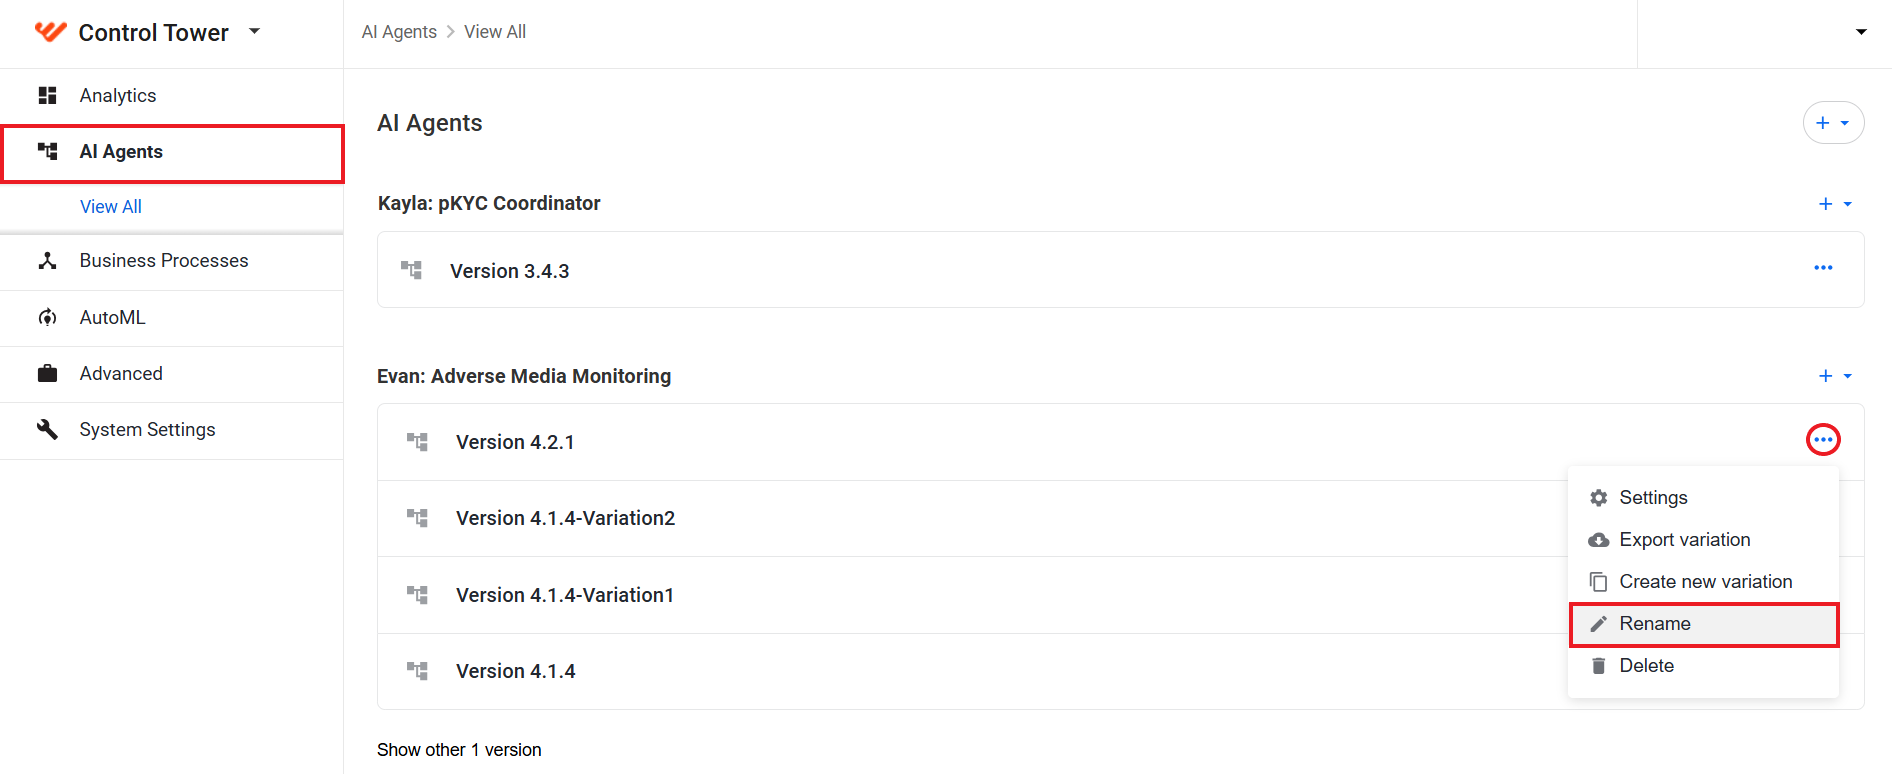Open the add dropdown beside AI Agents heading
This screenshot has width=1892, height=774.
coord(1833,123)
